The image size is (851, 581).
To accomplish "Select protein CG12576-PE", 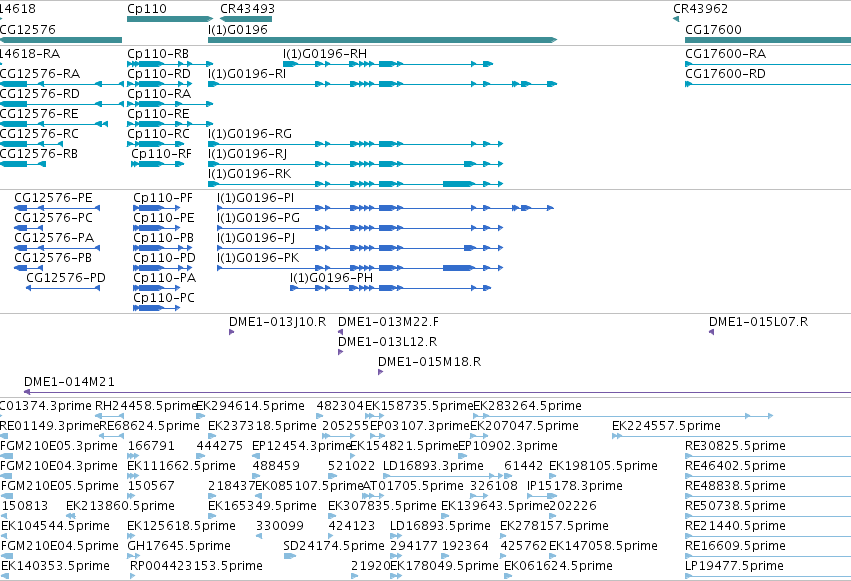I will click(57, 208).
